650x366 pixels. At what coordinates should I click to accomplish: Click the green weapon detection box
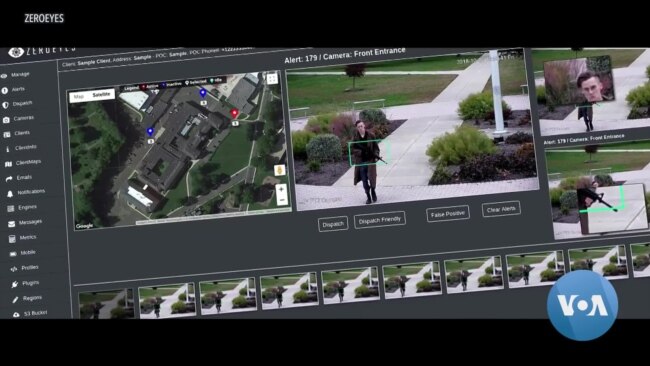tap(369, 153)
